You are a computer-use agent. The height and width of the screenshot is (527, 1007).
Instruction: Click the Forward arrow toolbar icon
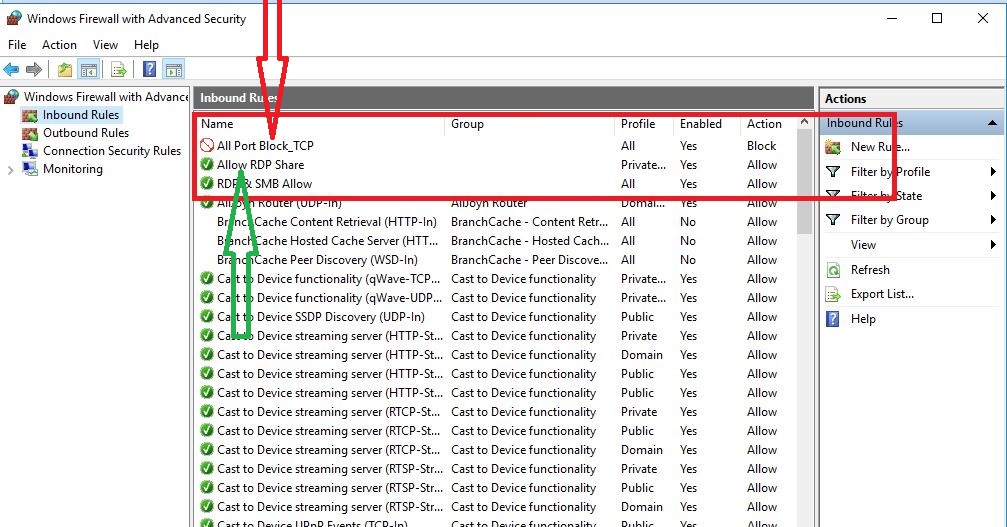point(33,69)
